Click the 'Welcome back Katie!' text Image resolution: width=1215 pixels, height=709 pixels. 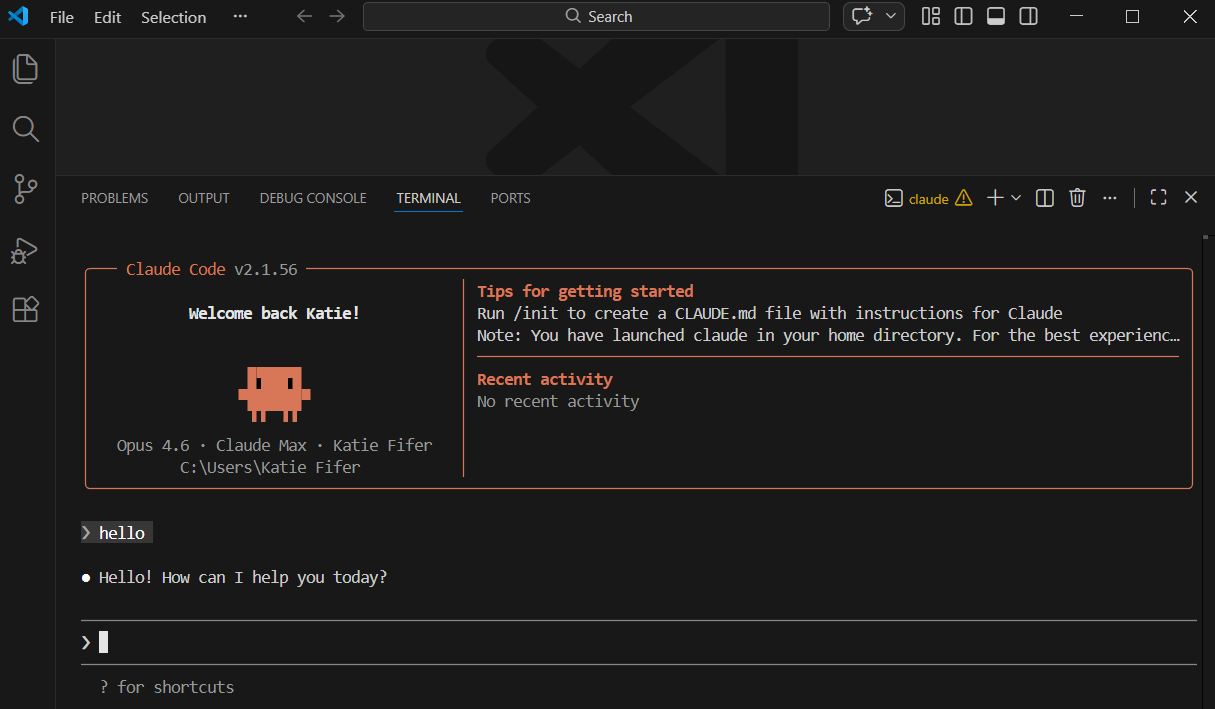pos(274,313)
